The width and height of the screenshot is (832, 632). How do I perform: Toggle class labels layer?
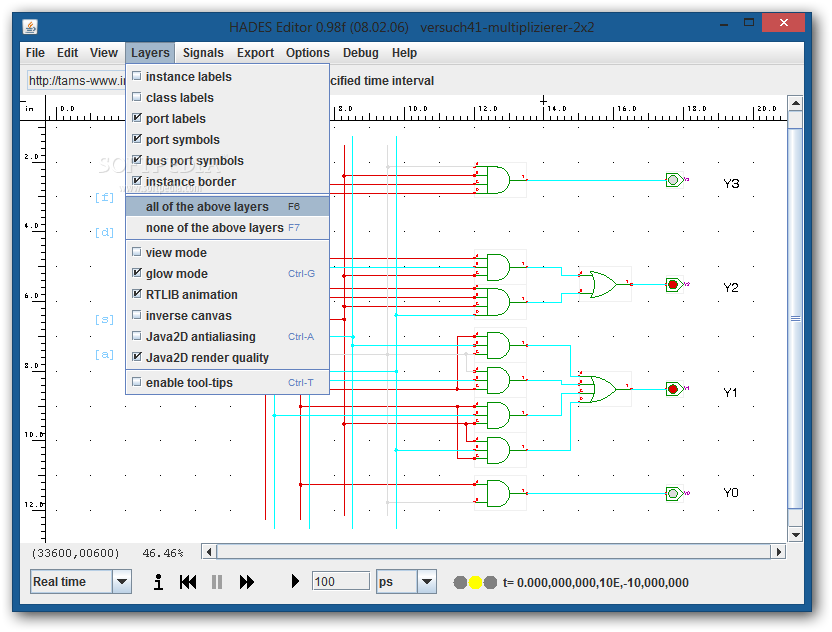[227, 98]
